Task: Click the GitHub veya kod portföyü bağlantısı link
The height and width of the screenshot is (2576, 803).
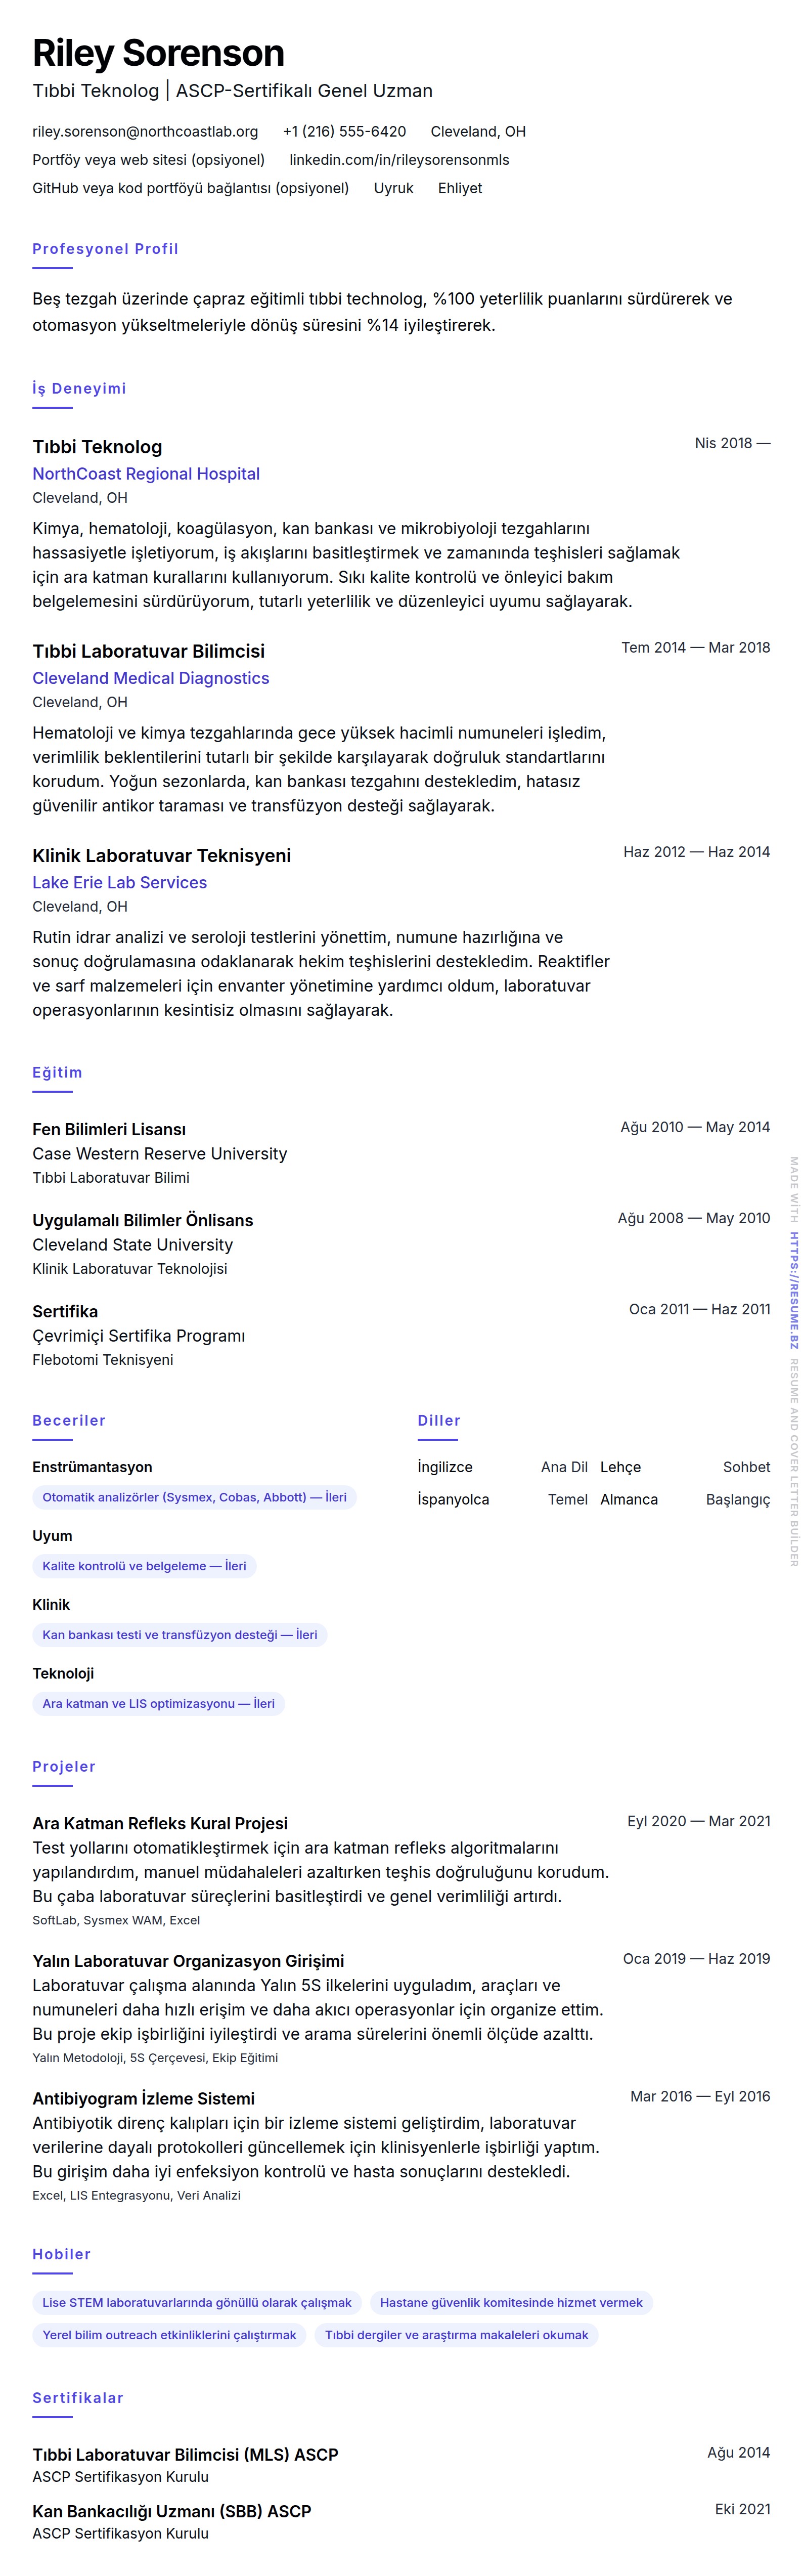Action: point(190,188)
